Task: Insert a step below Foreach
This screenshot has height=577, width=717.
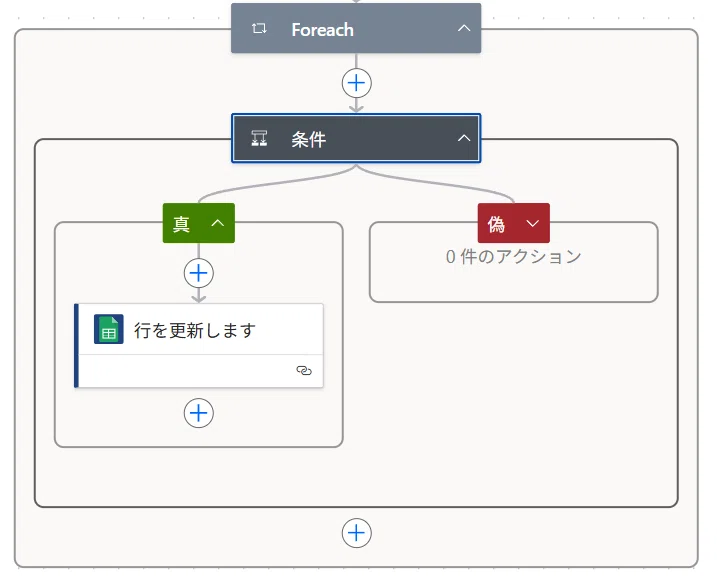Action: (x=356, y=83)
